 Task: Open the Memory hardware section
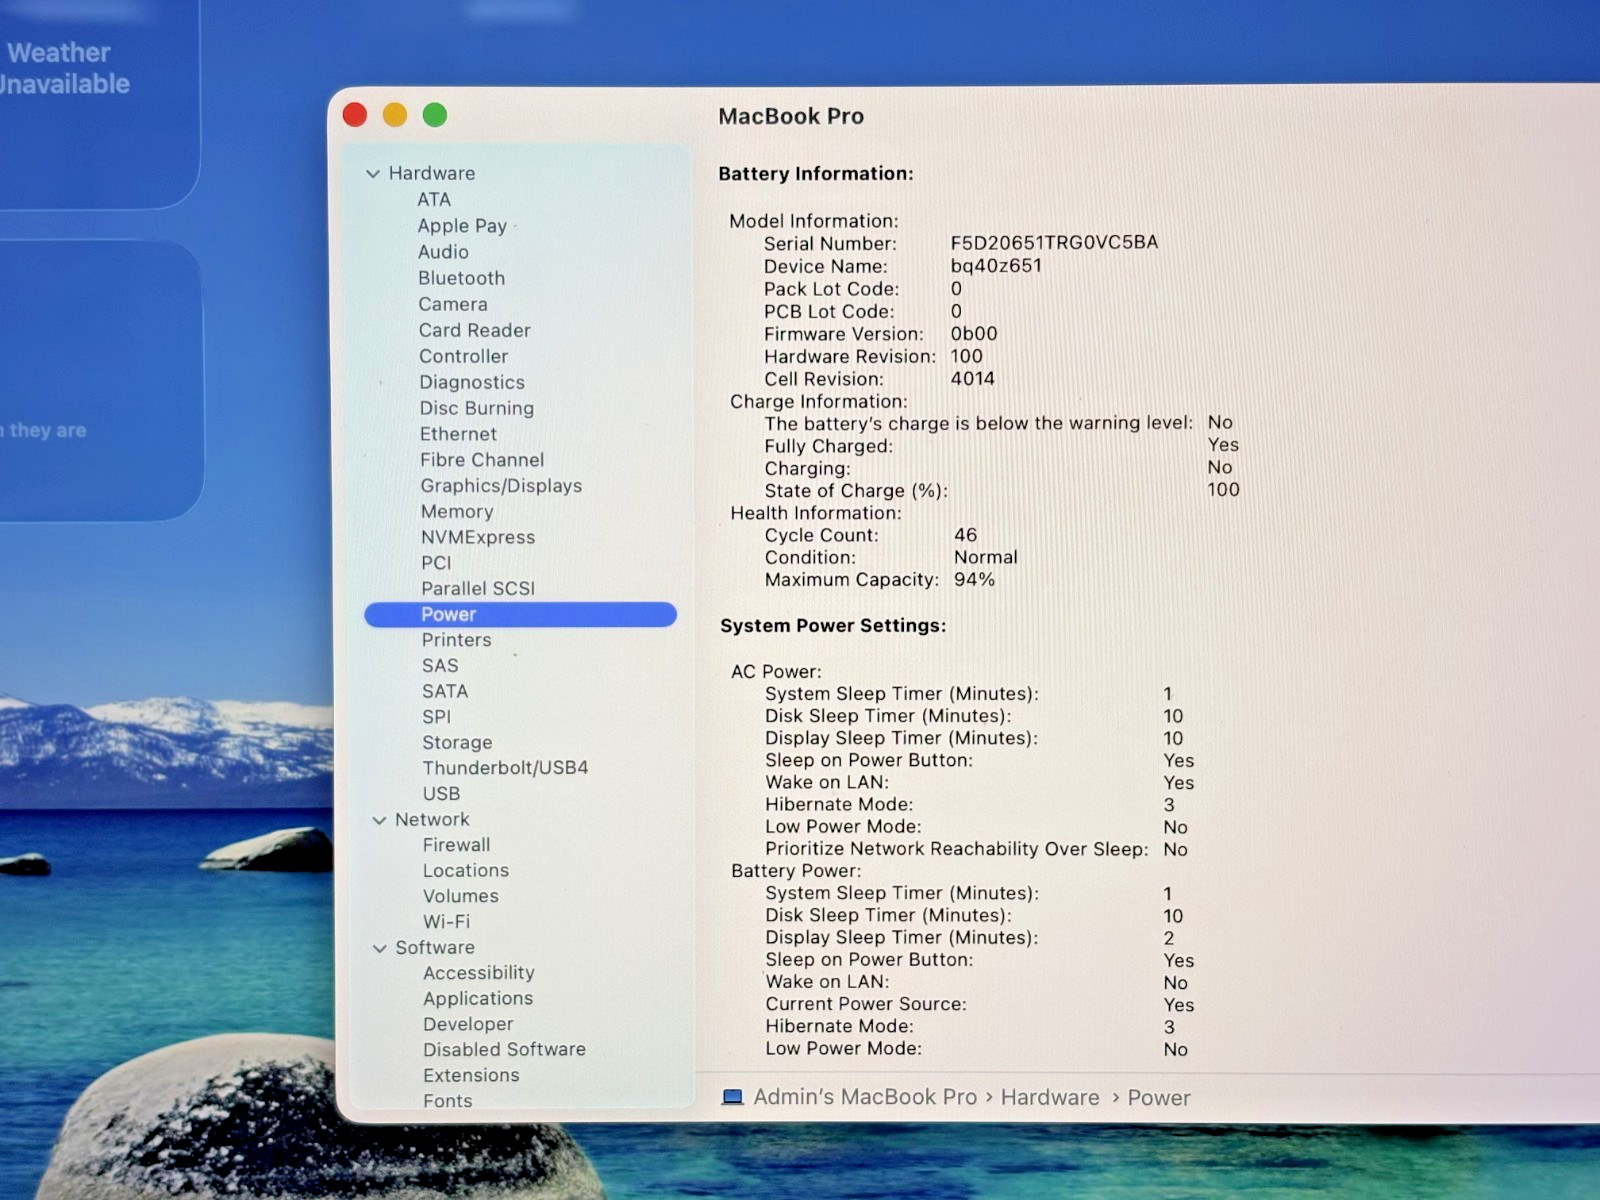pyautogui.click(x=456, y=512)
